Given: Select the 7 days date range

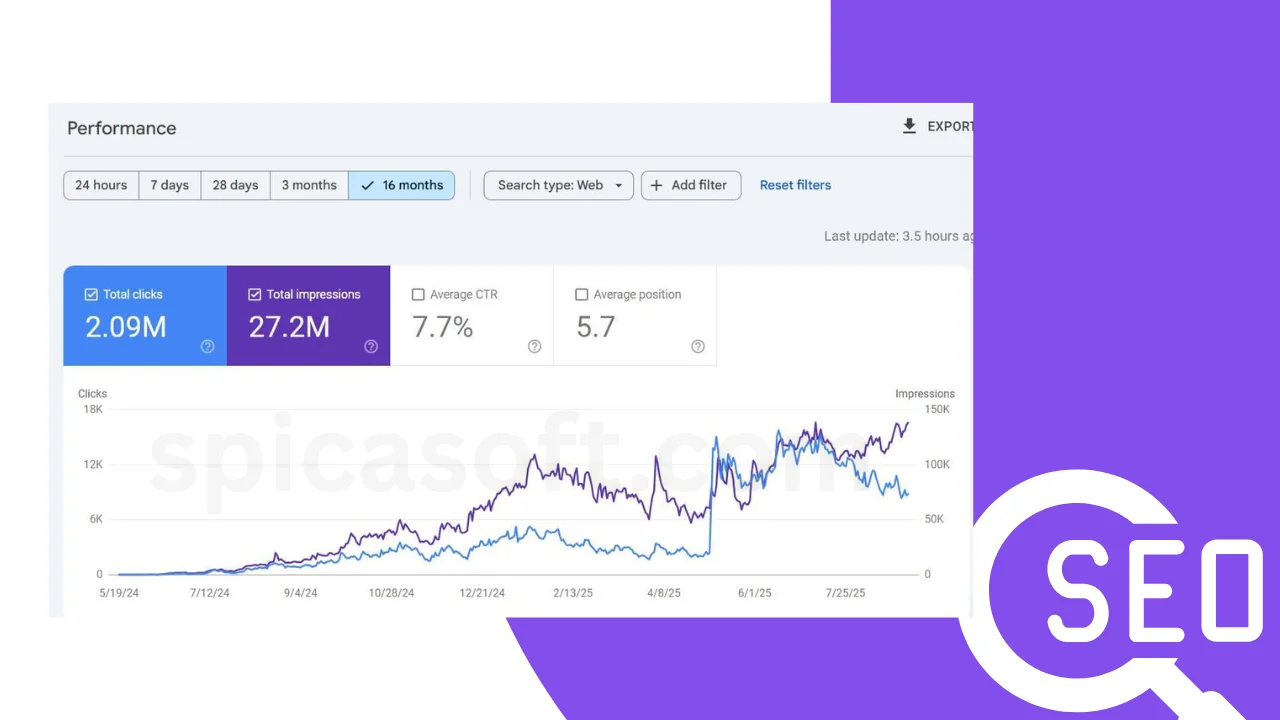Looking at the screenshot, I should [169, 185].
